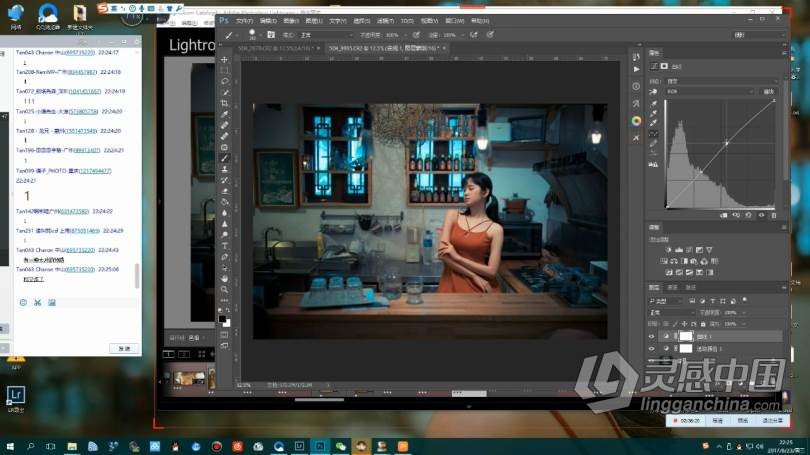The height and width of the screenshot is (455, 810).
Task: Open the Curves preset dropdown
Action: 722,81
